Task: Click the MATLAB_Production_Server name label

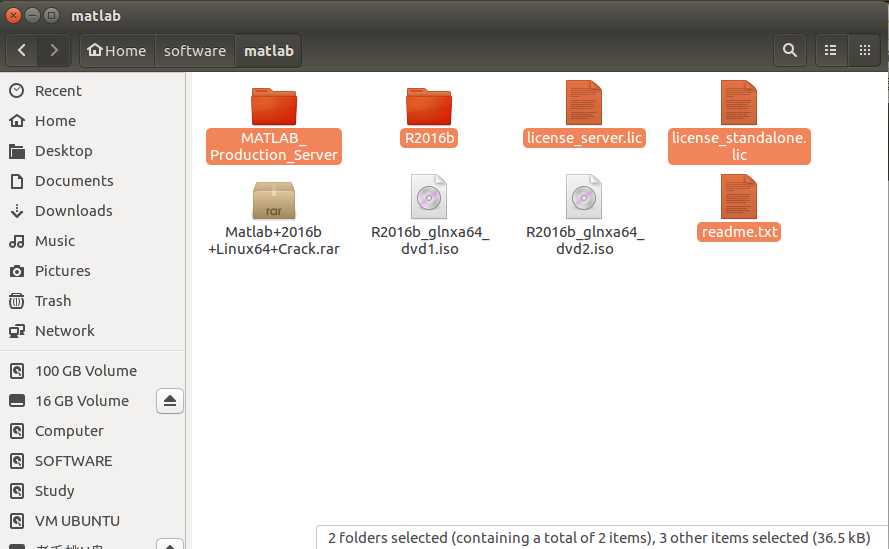Action: (274, 146)
